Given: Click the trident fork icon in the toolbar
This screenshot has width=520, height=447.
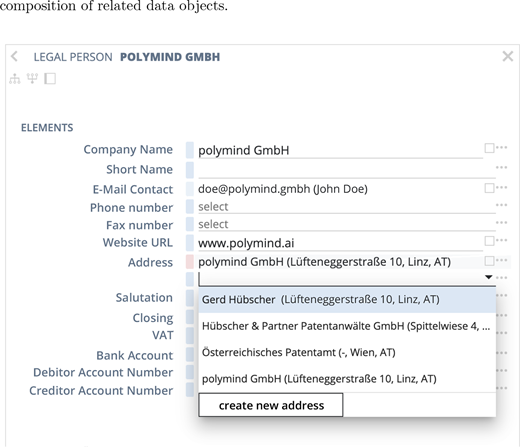Looking at the screenshot, I should pyautogui.click(x=32, y=79).
